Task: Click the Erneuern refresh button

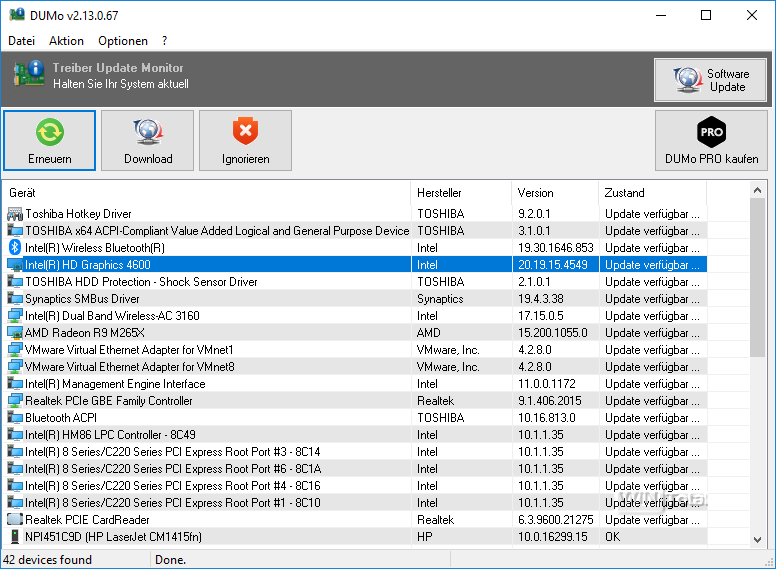Action: (x=49, y=141)
